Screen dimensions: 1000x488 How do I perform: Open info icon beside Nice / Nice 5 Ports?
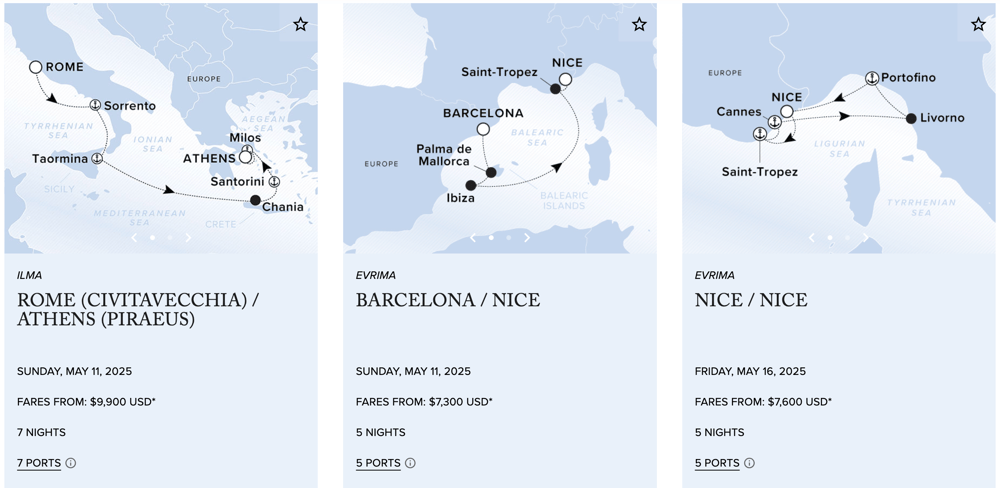tap(749, 463)
